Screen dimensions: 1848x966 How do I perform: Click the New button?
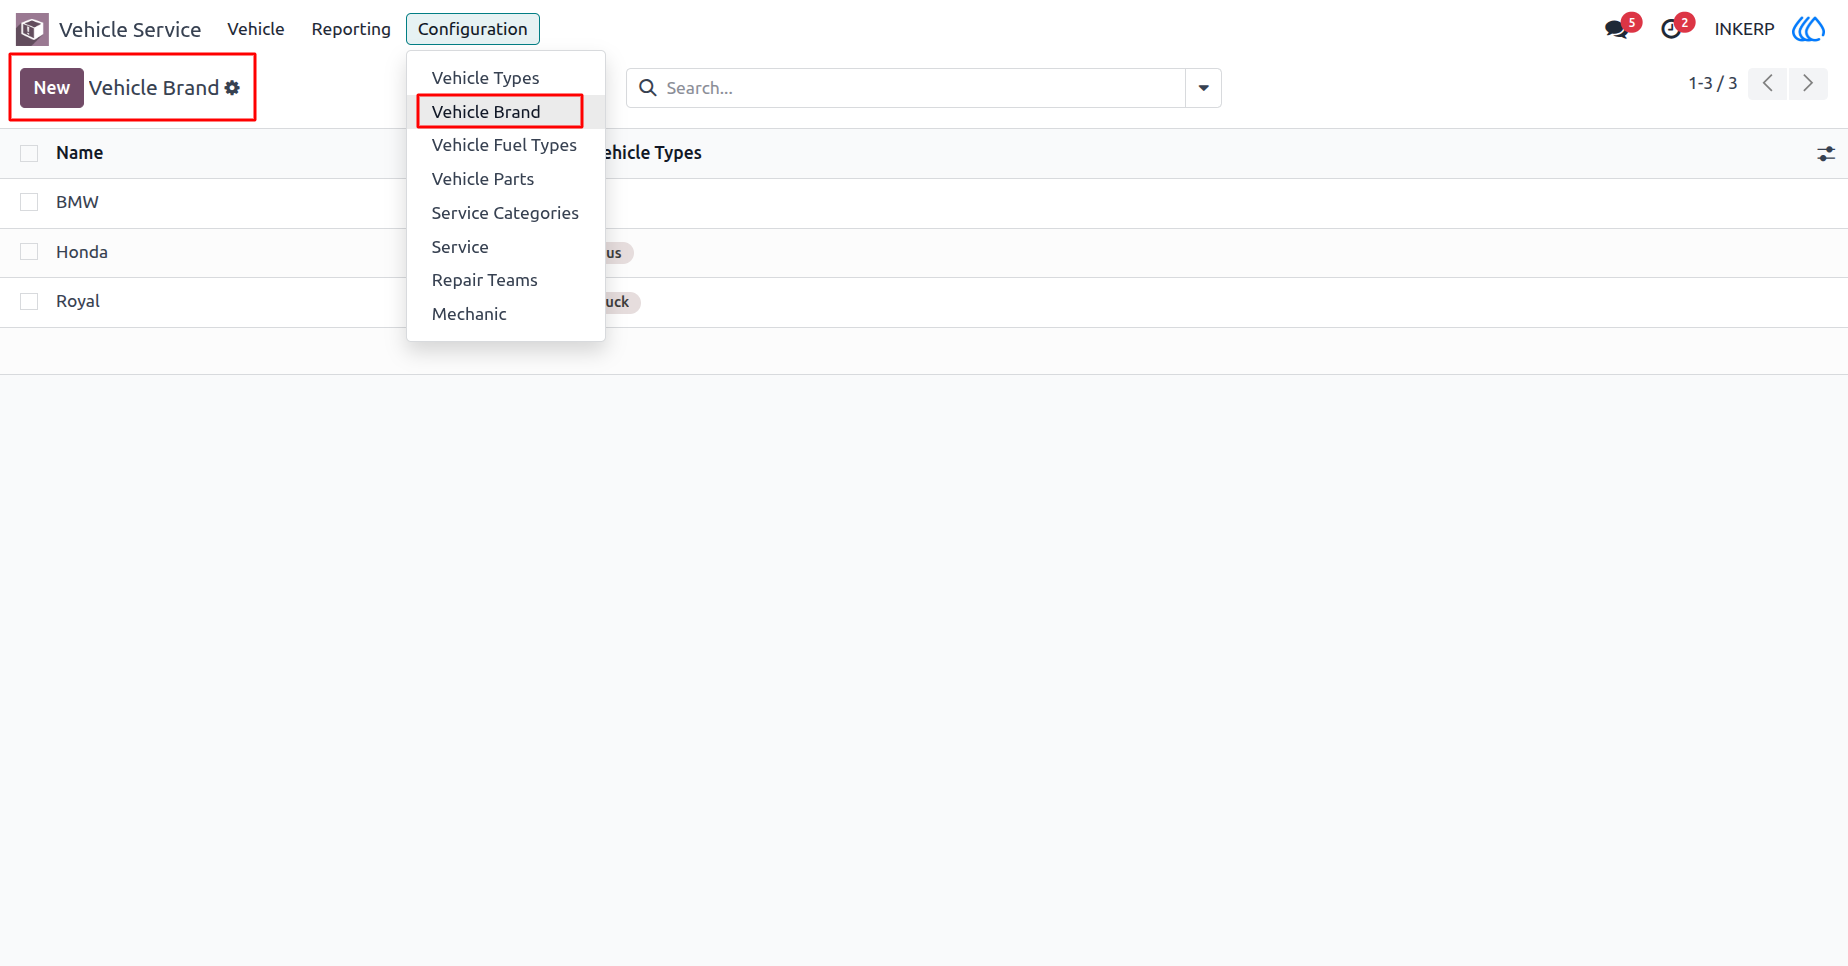[x=52, y=88]
